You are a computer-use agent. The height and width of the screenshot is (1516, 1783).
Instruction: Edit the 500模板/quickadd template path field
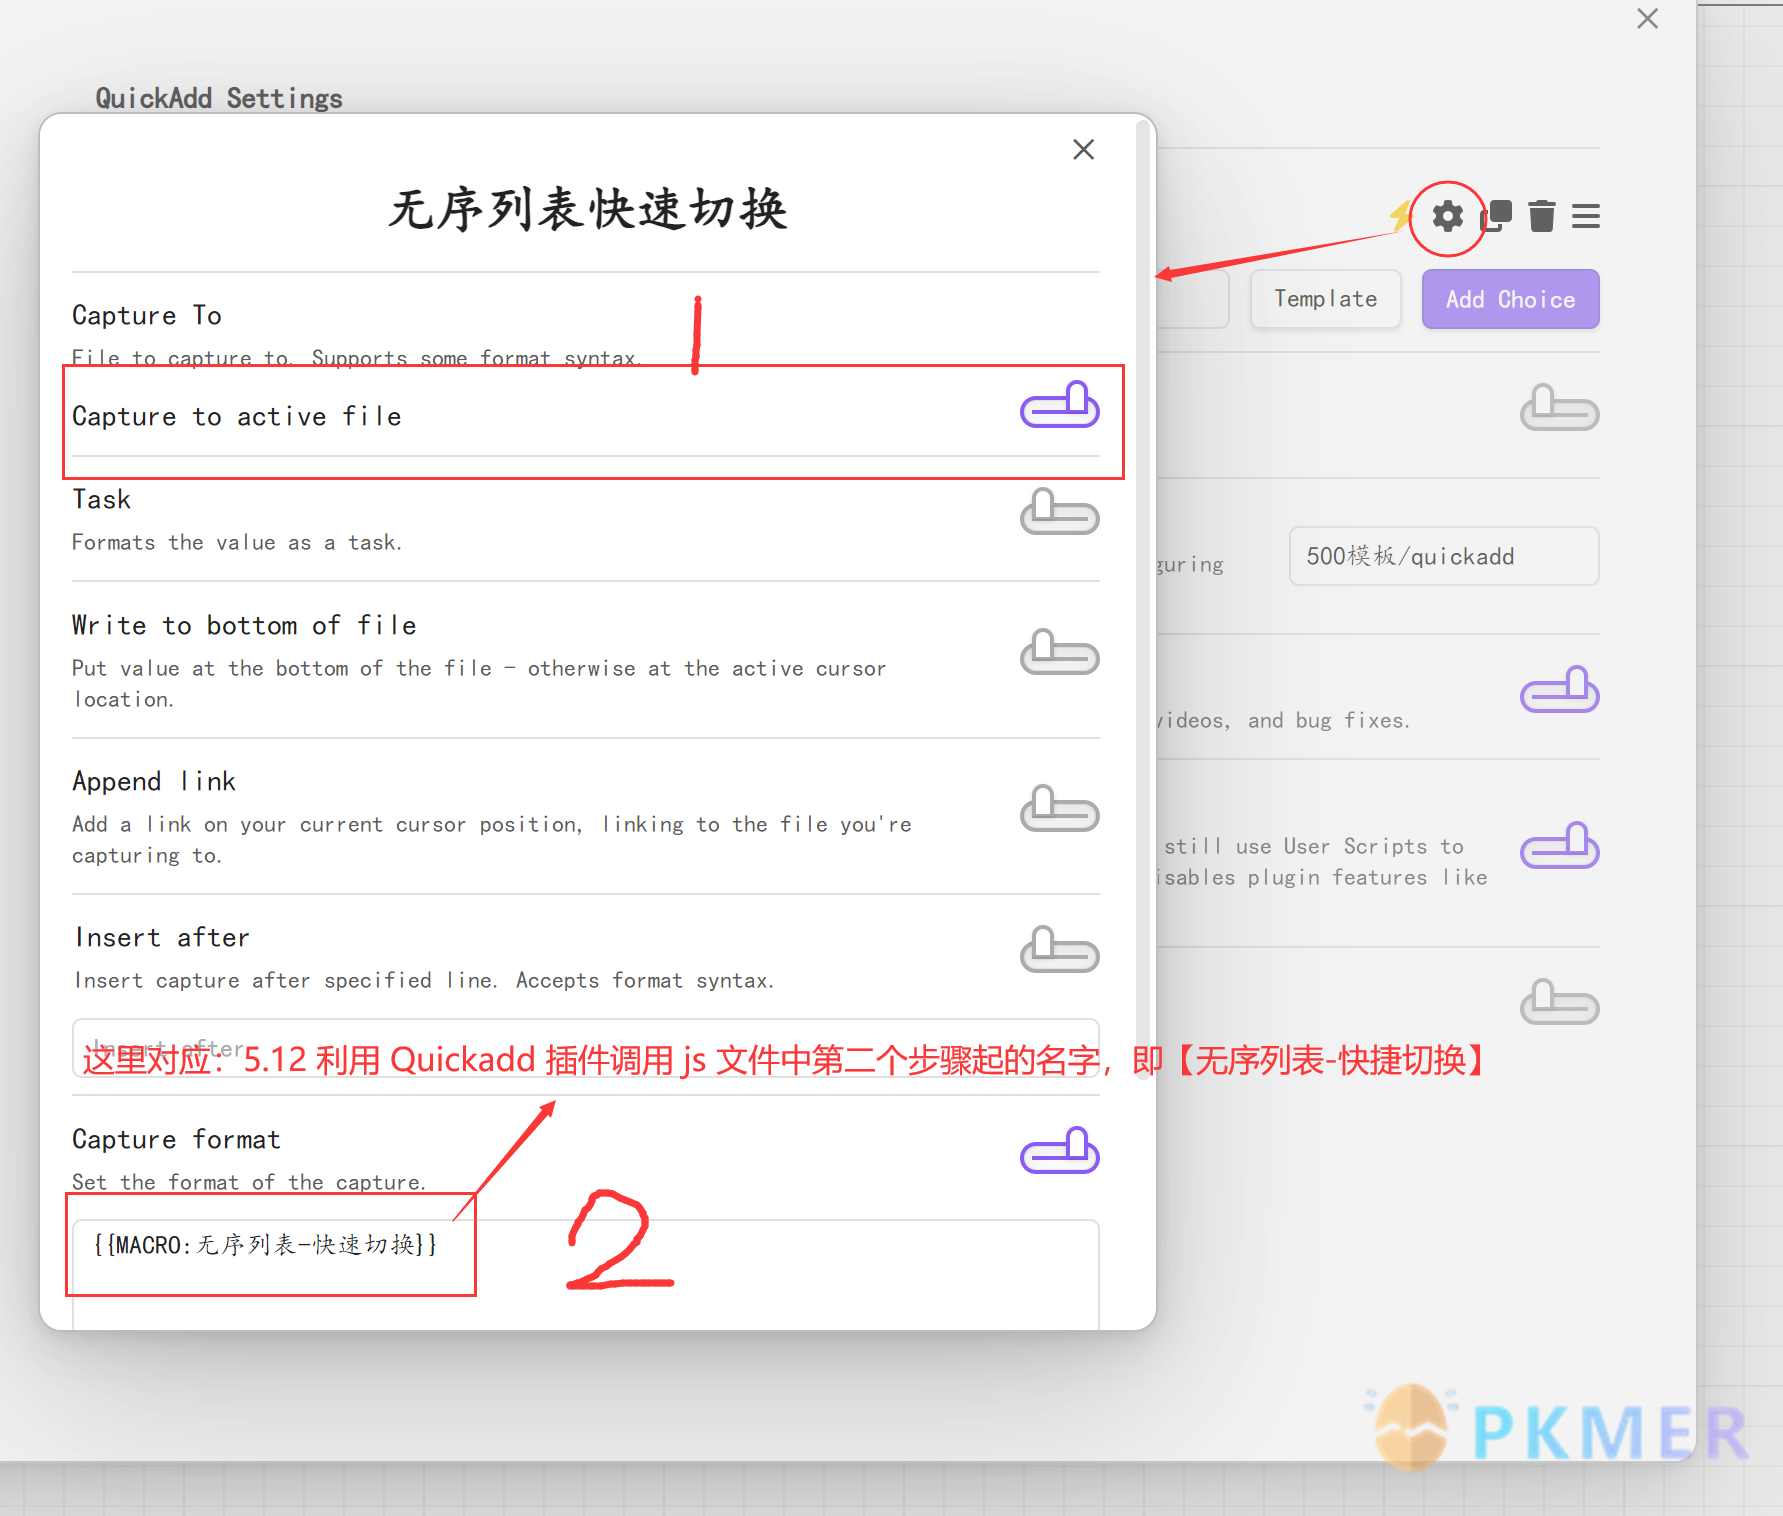[x=1443, y=556]
